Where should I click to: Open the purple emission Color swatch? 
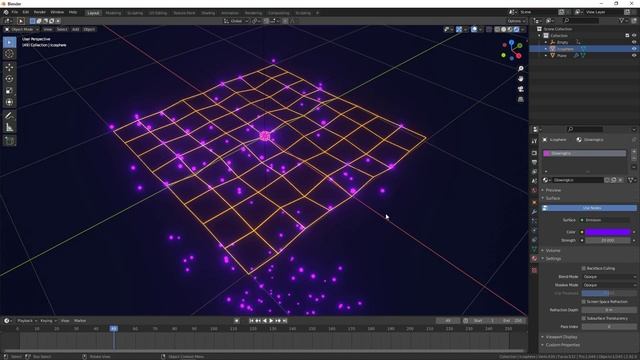coord(608,232)
